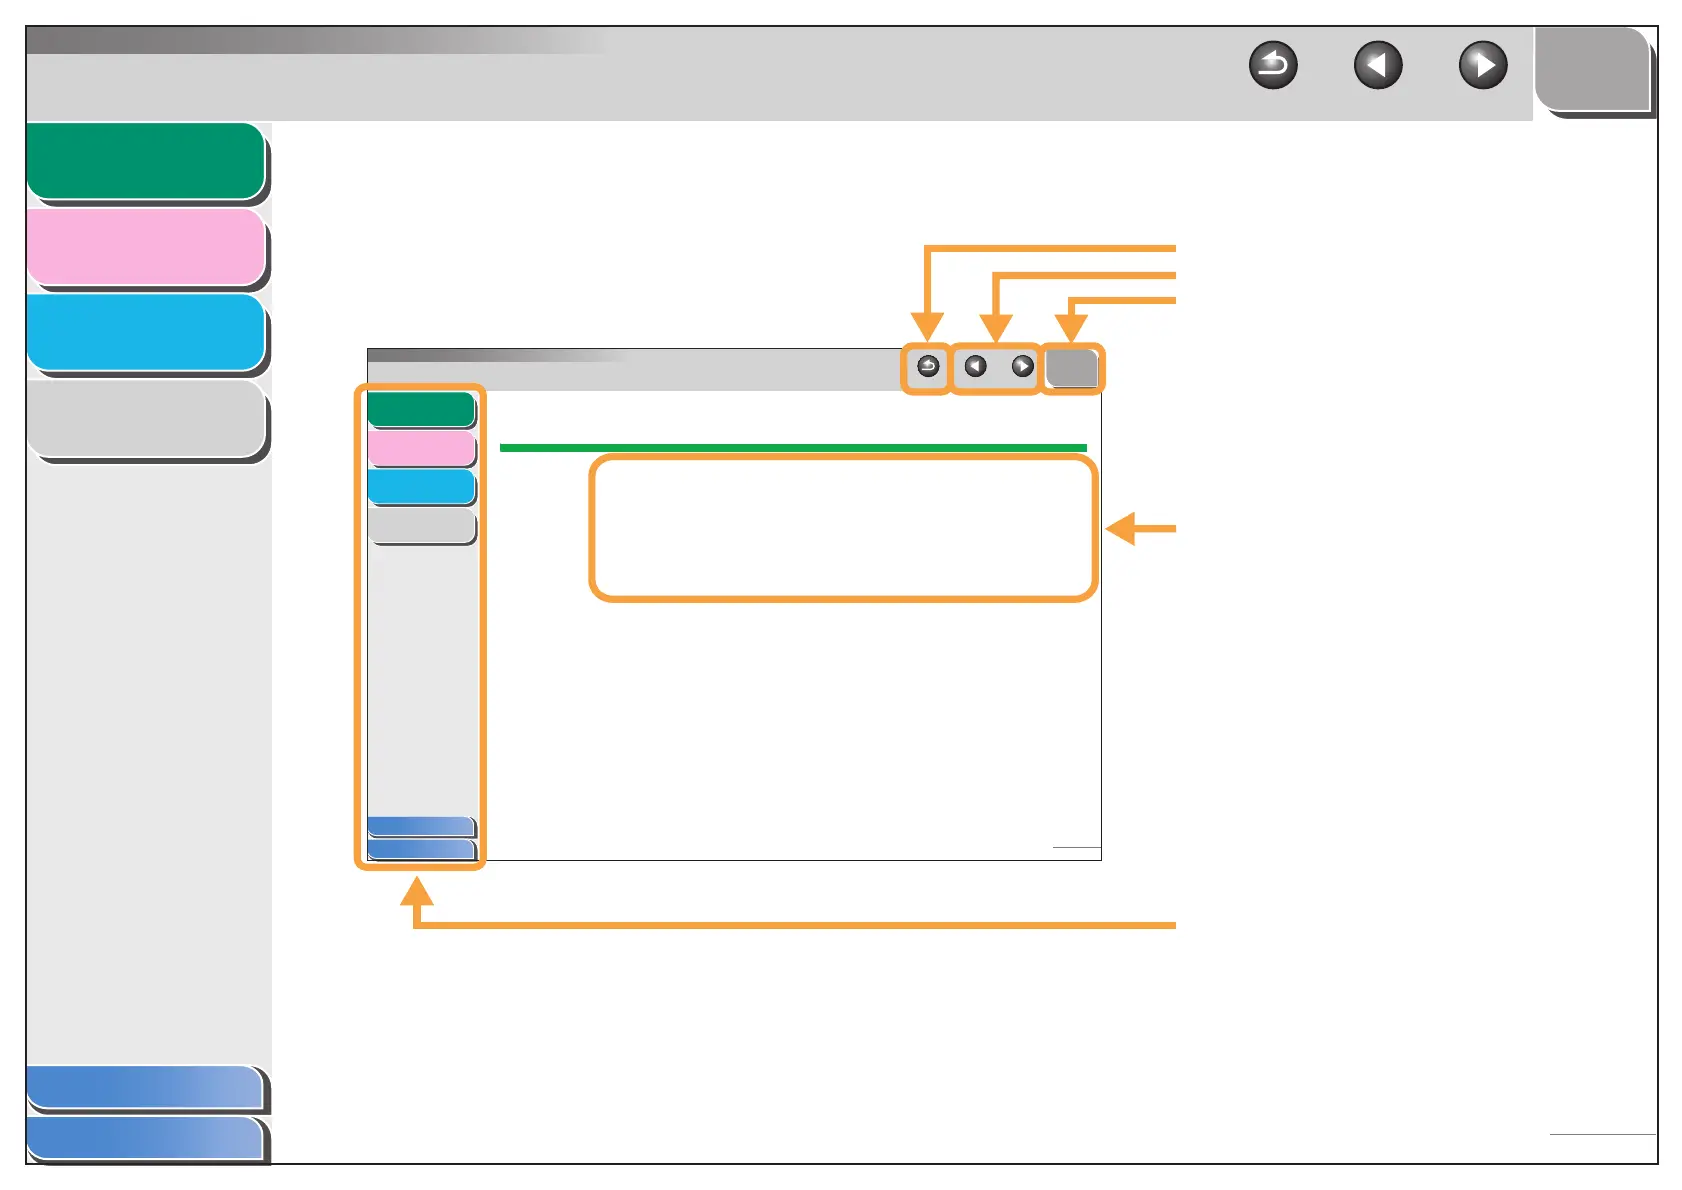The image size is (1682, 1190).
Task: Select the large pink tab in the left sidebar
Action: 146,247
